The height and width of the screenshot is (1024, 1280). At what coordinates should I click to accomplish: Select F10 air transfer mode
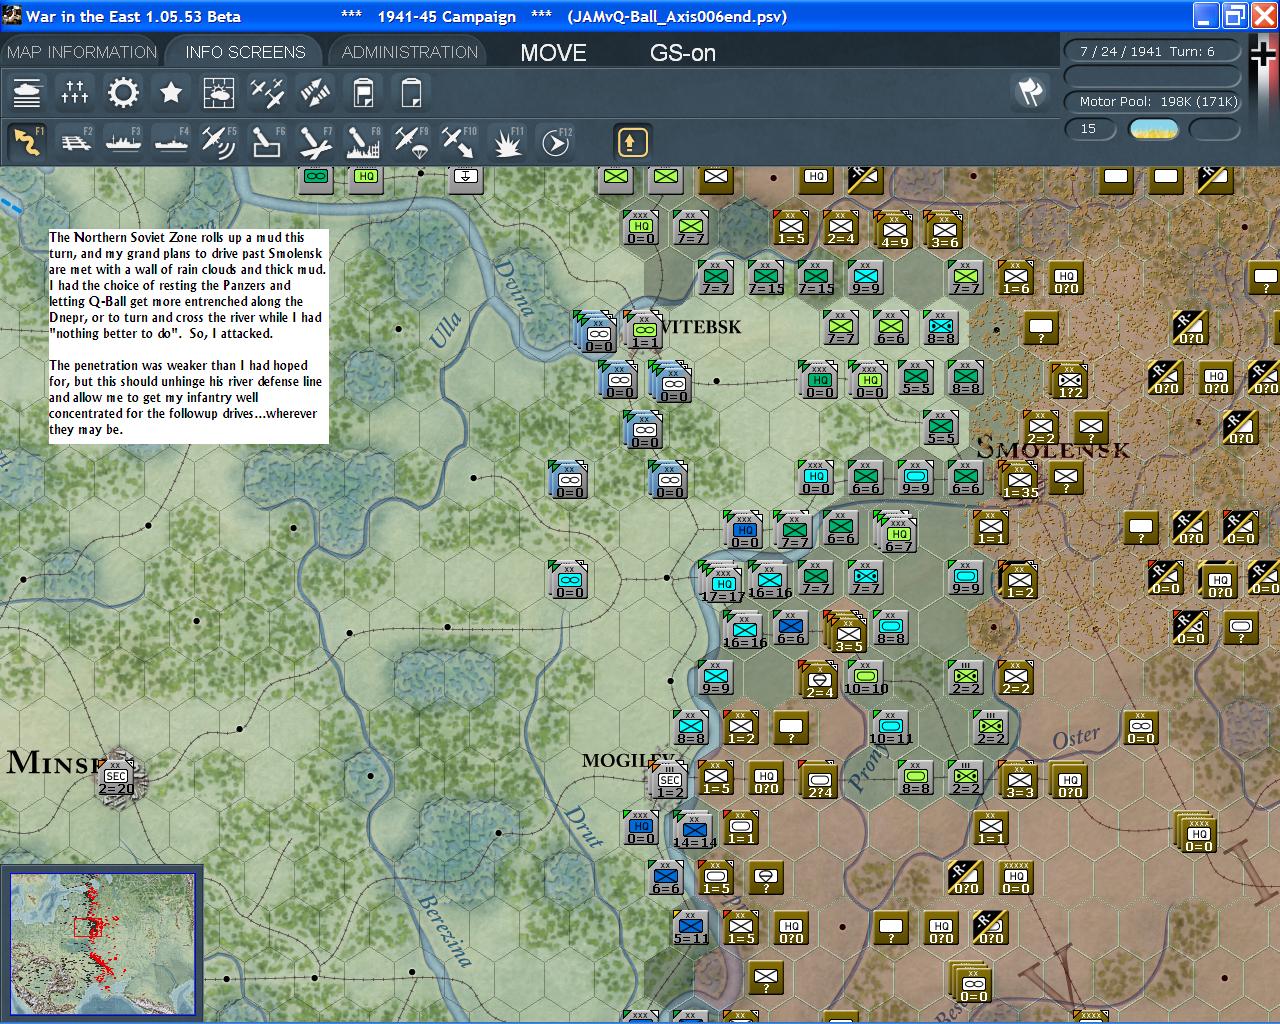point(459,142)
